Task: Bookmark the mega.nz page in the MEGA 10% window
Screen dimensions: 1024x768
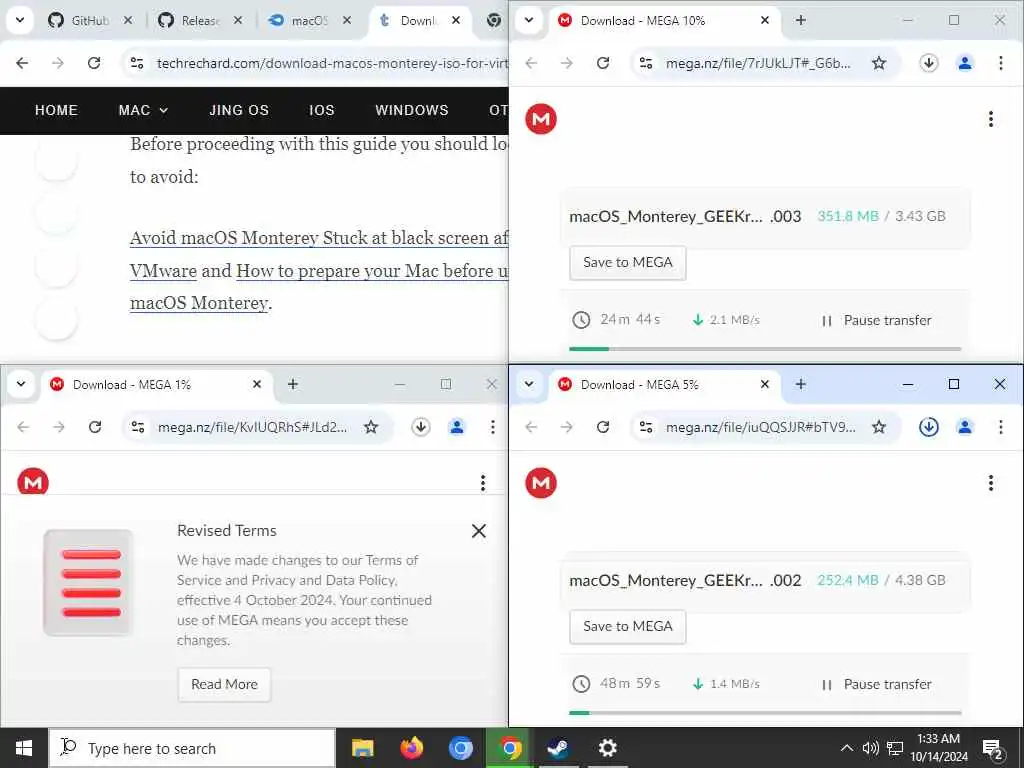Action: pos(879,63)
